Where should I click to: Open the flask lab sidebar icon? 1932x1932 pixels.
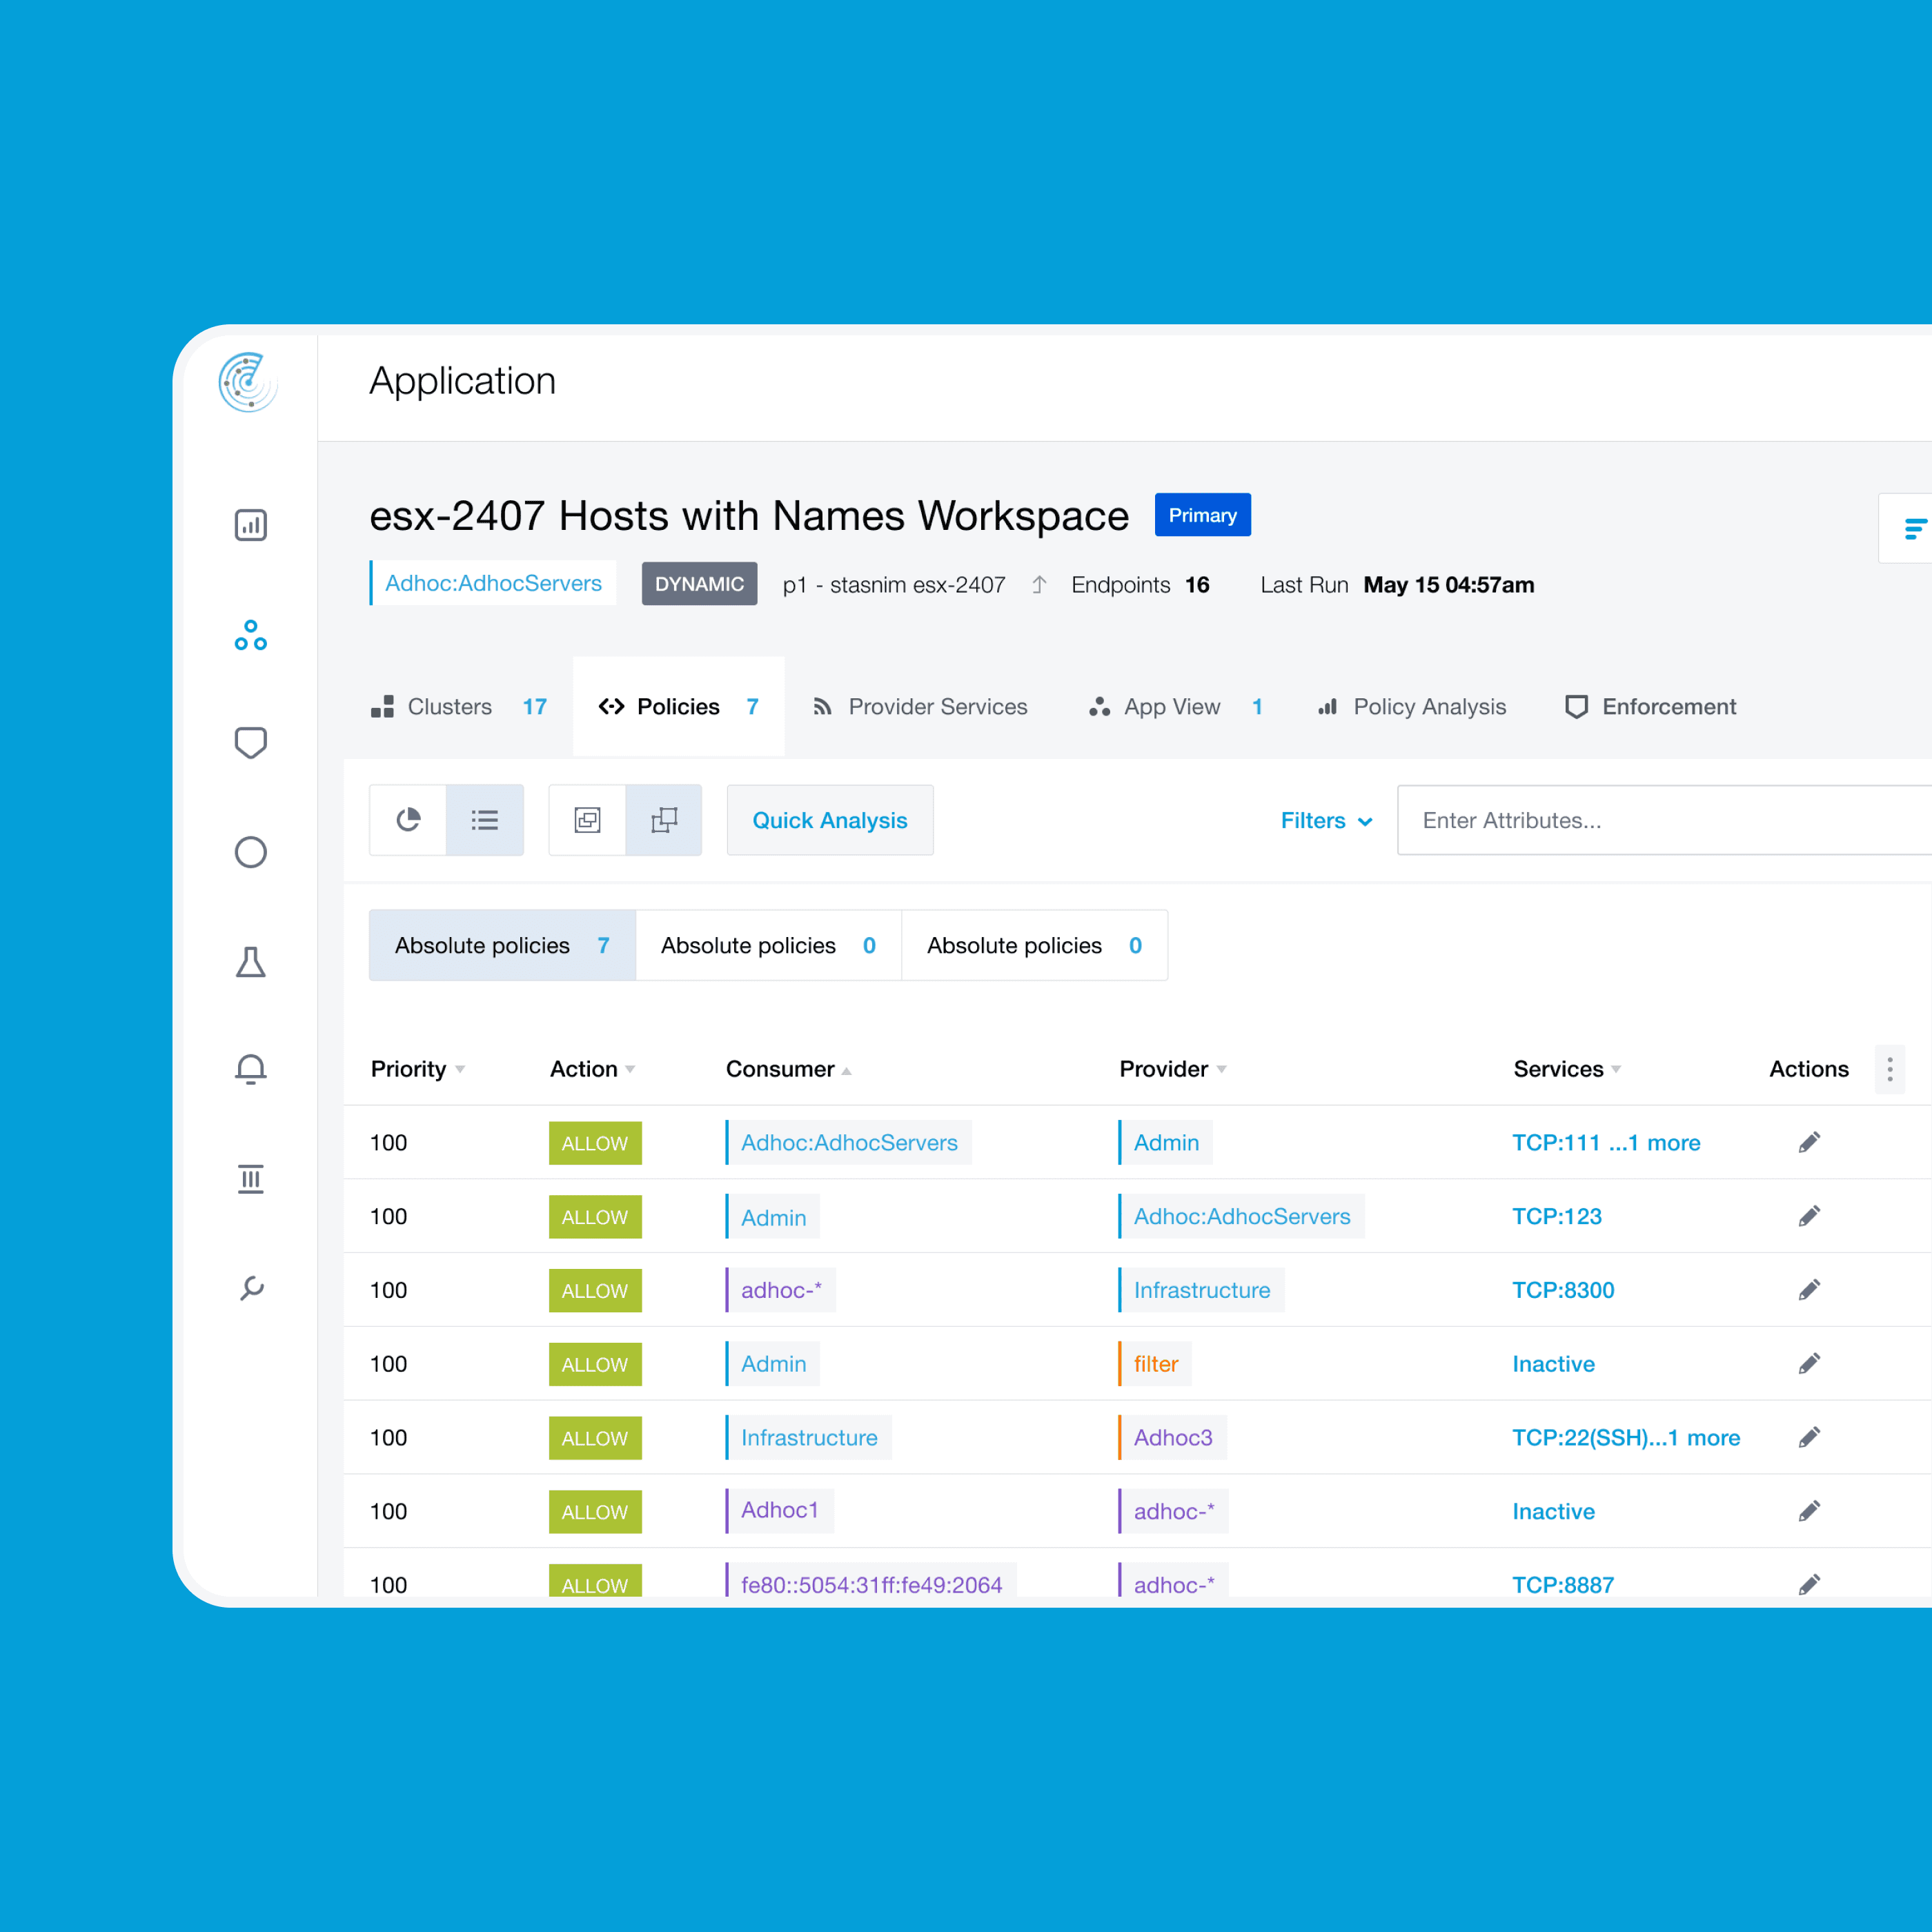[x=250, y=962]
